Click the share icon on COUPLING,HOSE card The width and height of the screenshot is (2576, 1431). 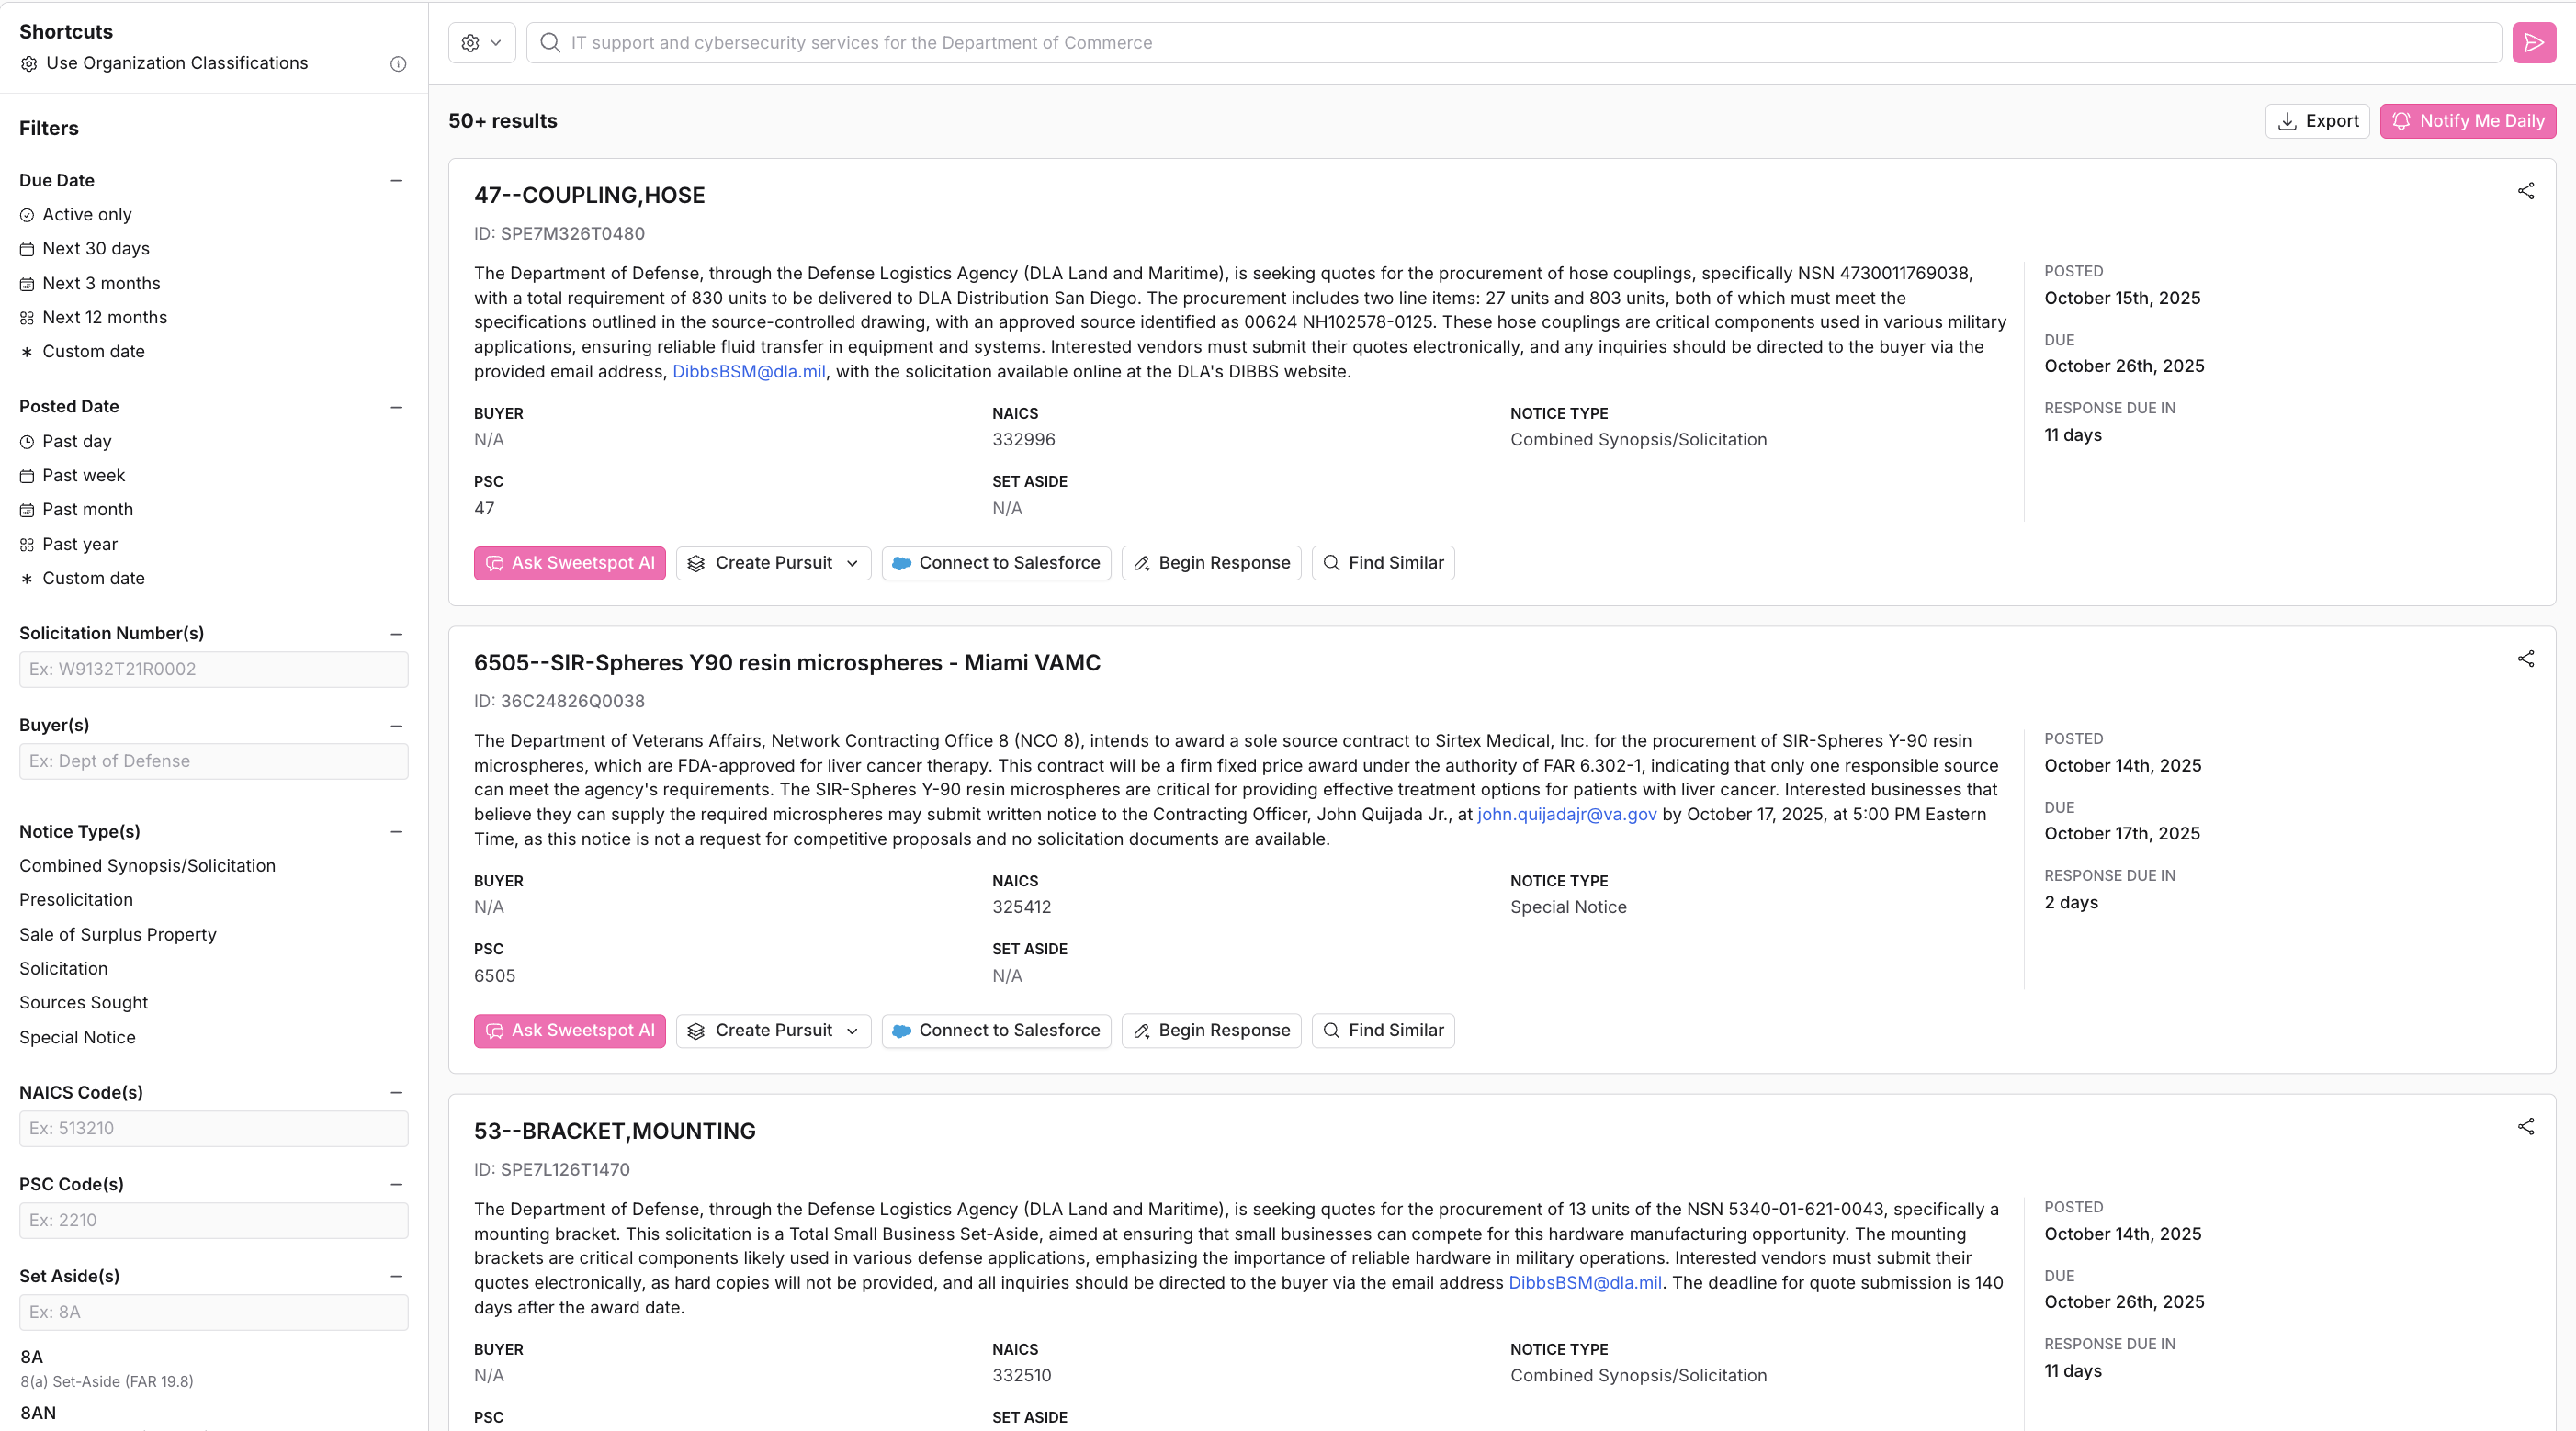tap(2525, 191)
